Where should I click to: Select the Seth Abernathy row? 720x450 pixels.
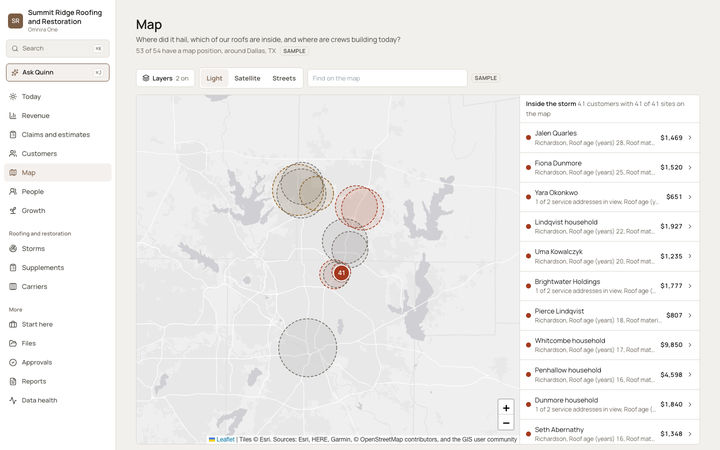coord(609,433)
